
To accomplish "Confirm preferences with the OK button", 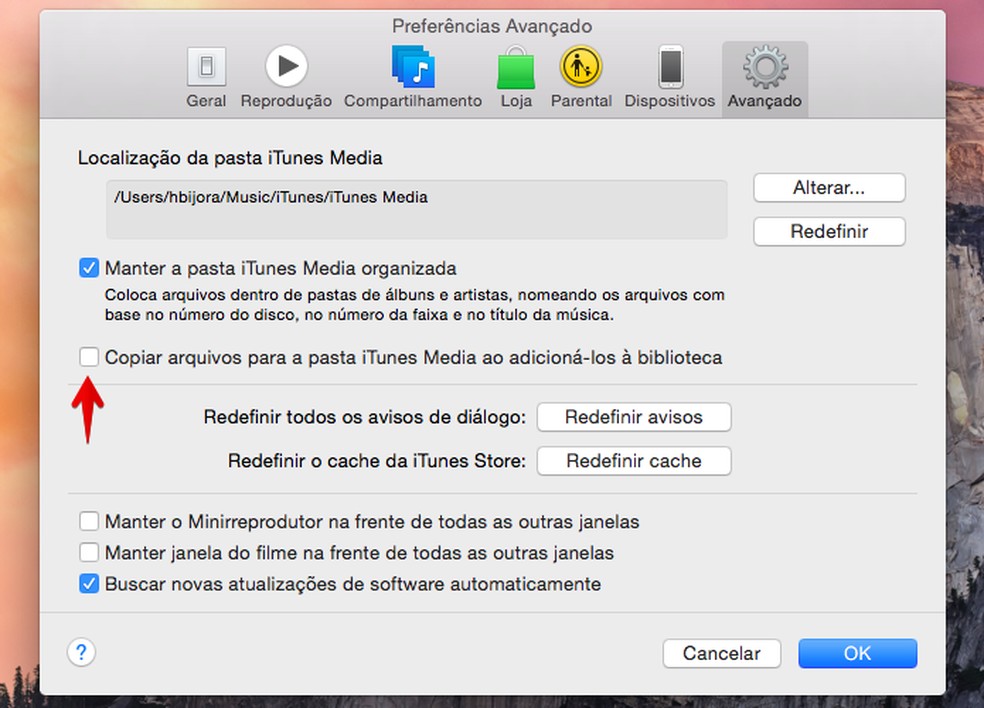I will pyautogui.click(x=857, y=653).
